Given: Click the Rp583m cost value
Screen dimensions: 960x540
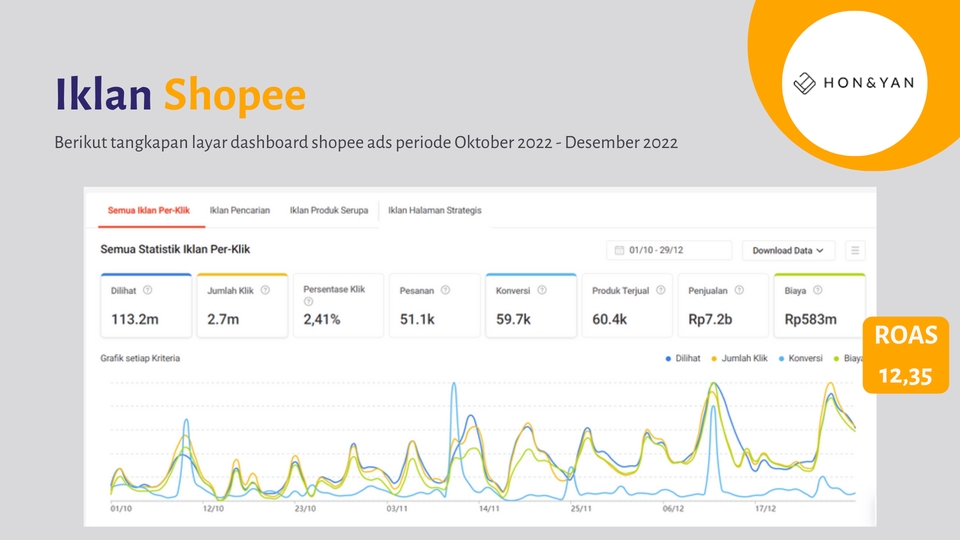Looking at the screenshot, I should click(x=811, y=319).
